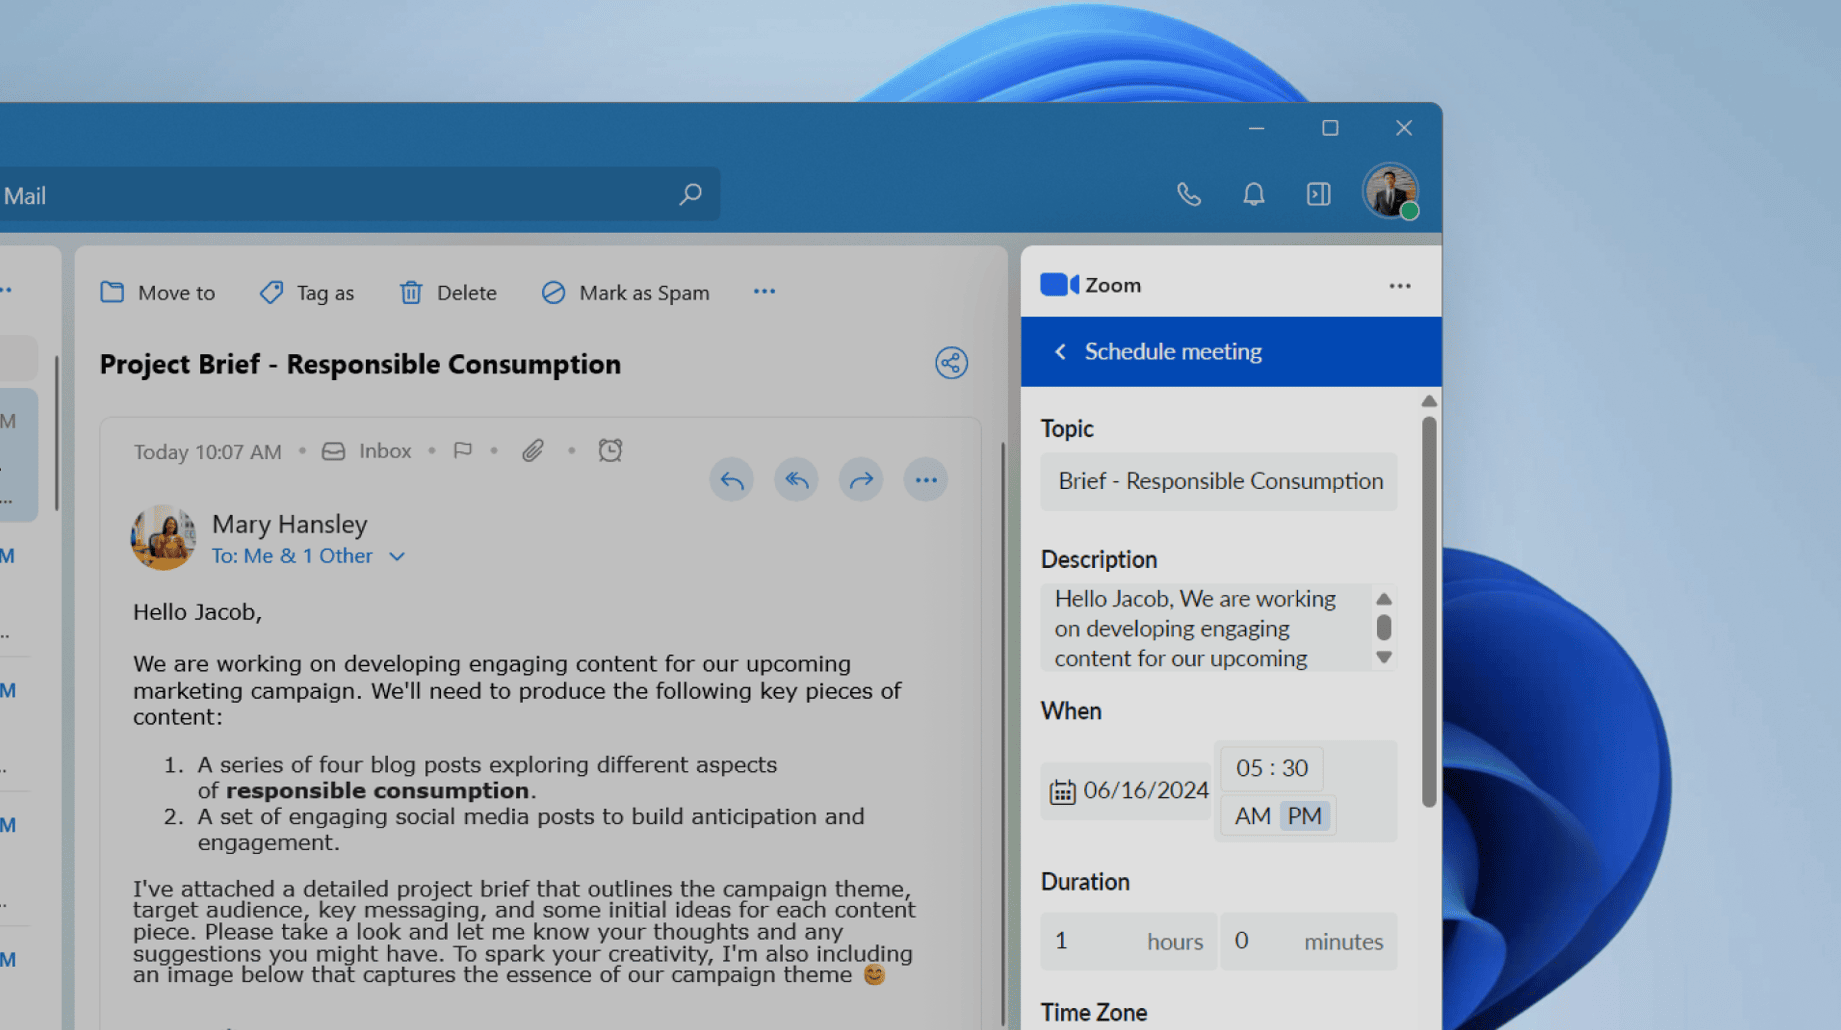Image resolution: width=1841 pixels, height=1030 pixels.
Task: Click the 05 : 30 time field
Action: click(x=1272, y=768)
